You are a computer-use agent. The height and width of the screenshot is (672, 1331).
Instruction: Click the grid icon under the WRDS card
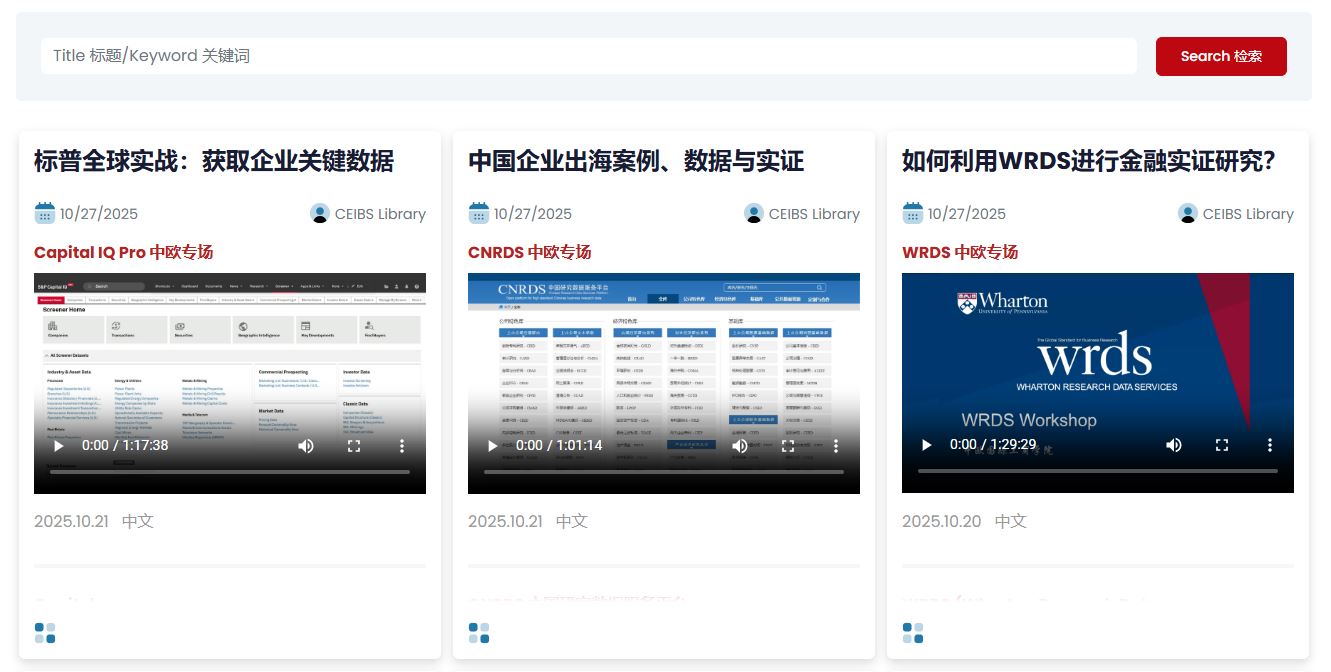pyautogui.click(x=913, y=633)
